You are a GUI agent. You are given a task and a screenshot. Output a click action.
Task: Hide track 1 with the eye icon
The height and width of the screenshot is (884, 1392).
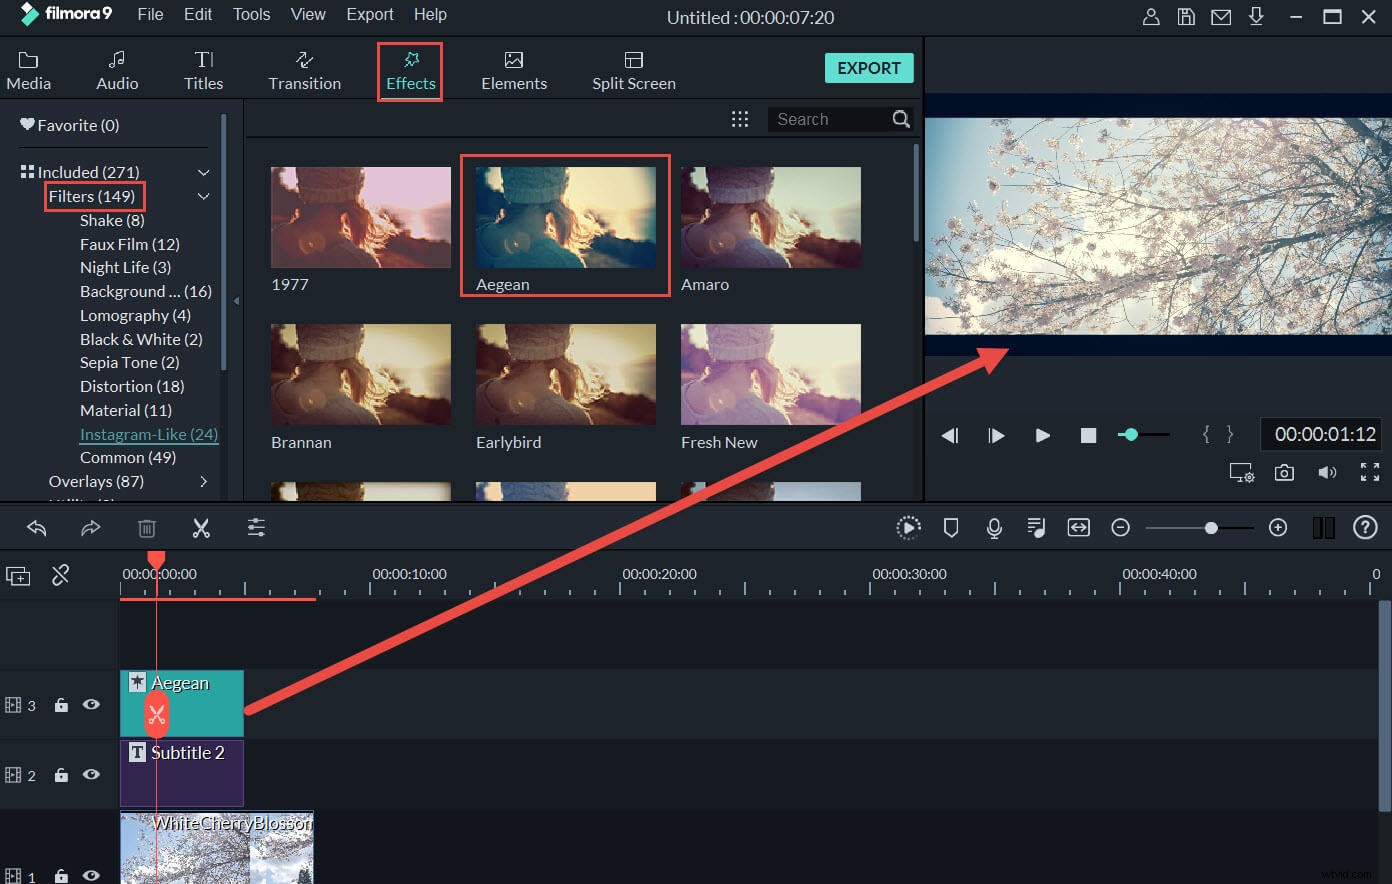(91, 876)
